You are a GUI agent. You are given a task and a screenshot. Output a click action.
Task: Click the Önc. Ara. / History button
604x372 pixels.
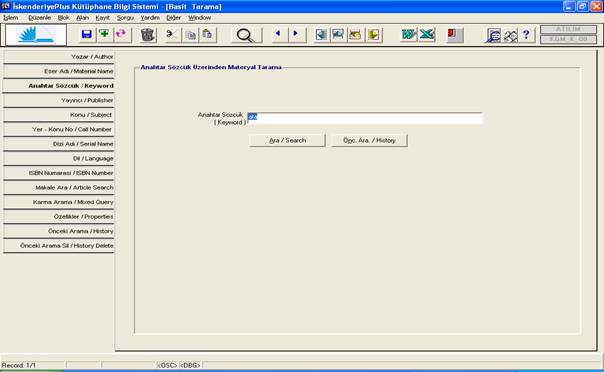(x=369, y=141)
